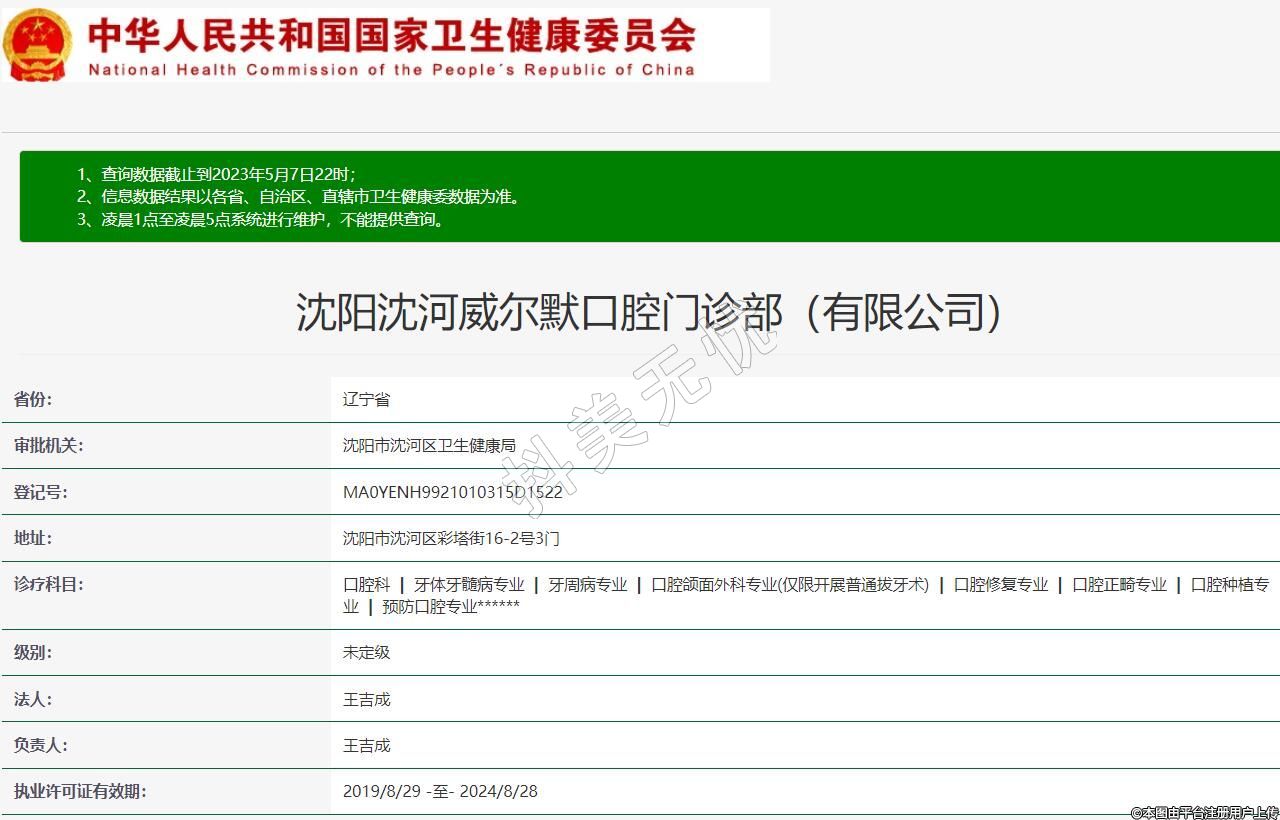
Task: Click the approving authority 沈阳市沈河区卫生健康局
Action: tap(429, 446)
